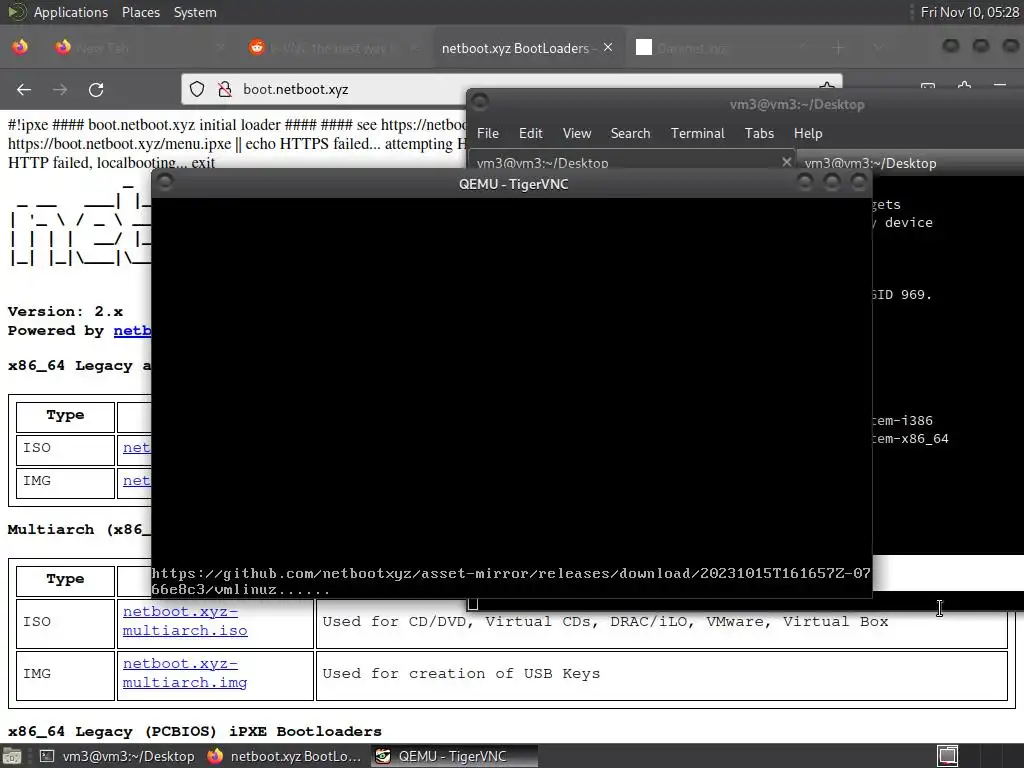Close the first terminal tab
This screenshot has height=768, width=1024.
point(787,162)
